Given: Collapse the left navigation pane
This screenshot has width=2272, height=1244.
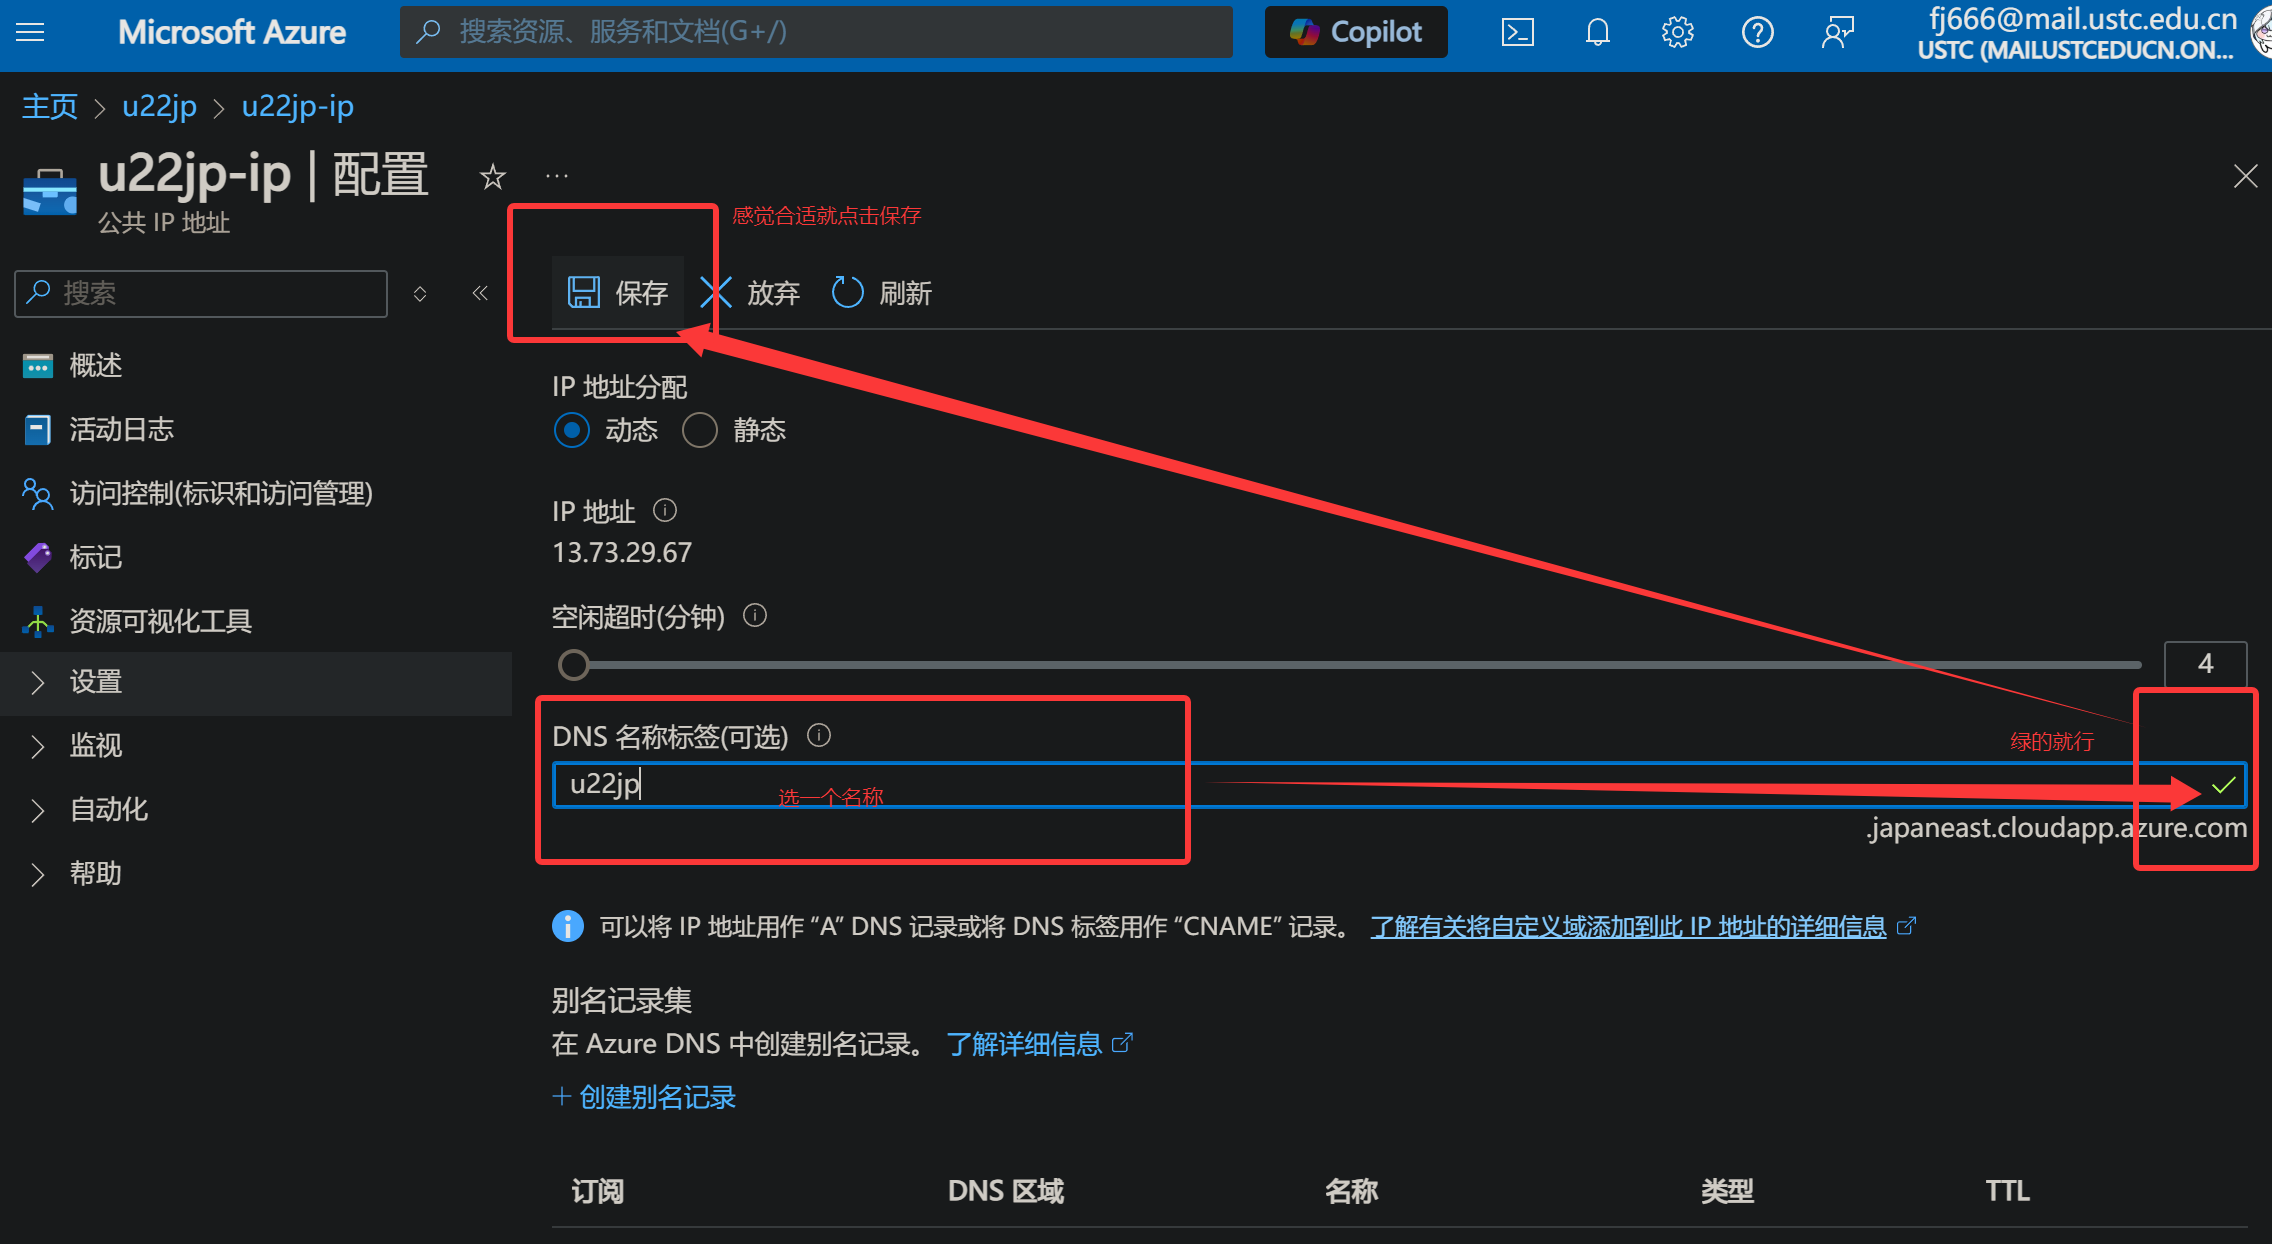Looking at the screenshot, I should pos(480,293).
